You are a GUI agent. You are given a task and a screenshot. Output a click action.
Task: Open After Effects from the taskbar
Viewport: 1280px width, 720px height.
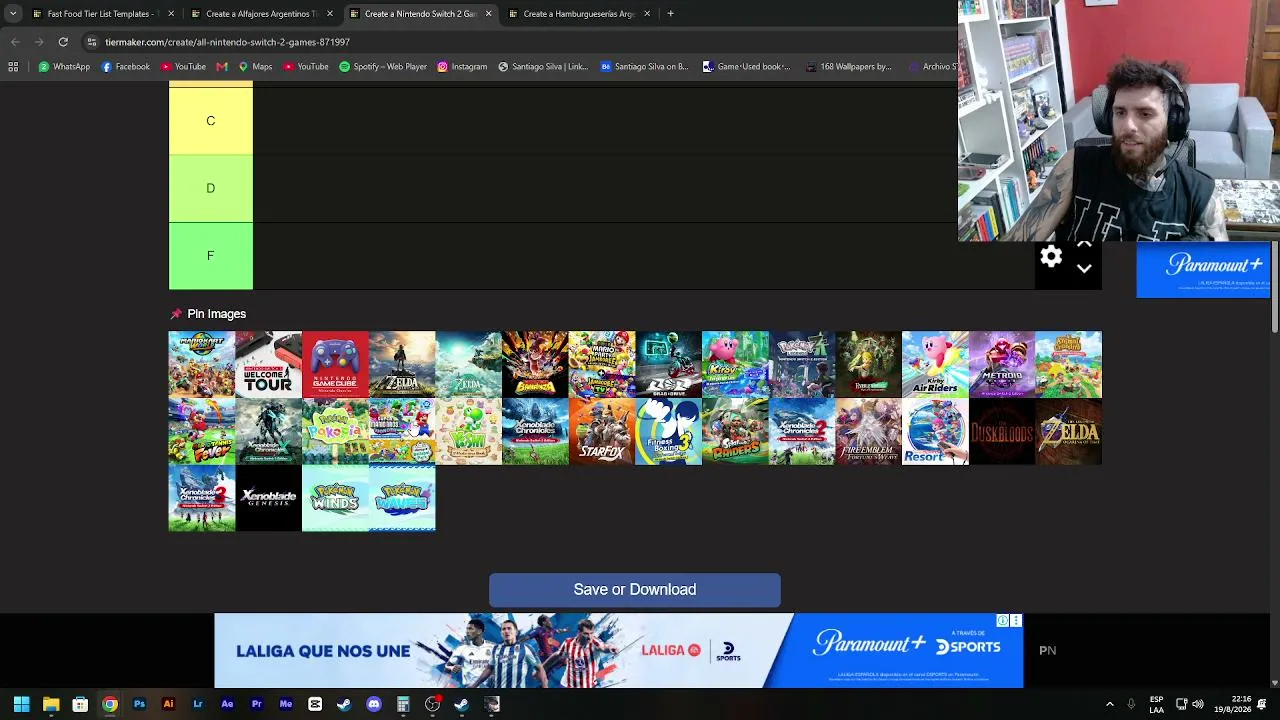tap(227, 704)
